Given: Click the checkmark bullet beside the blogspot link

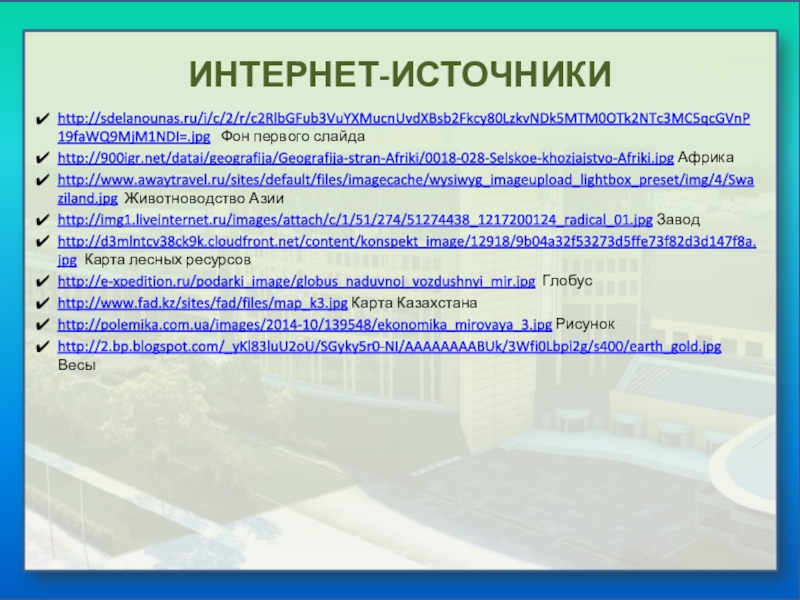Looking at the screenshot, I should [42, 347].
